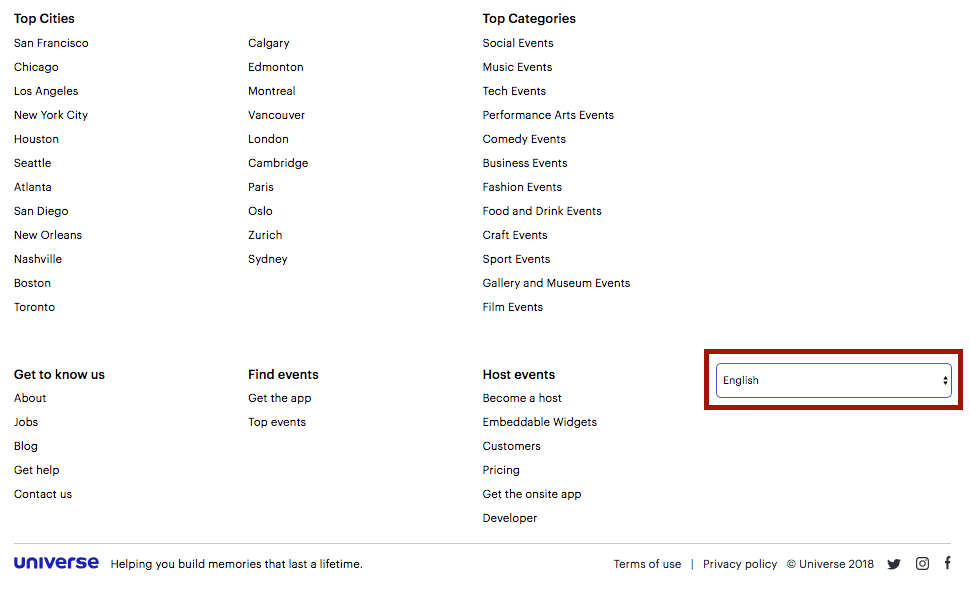Go to Chicago events
This screenshot has width=970, height=599.
[x=36, y=67]
